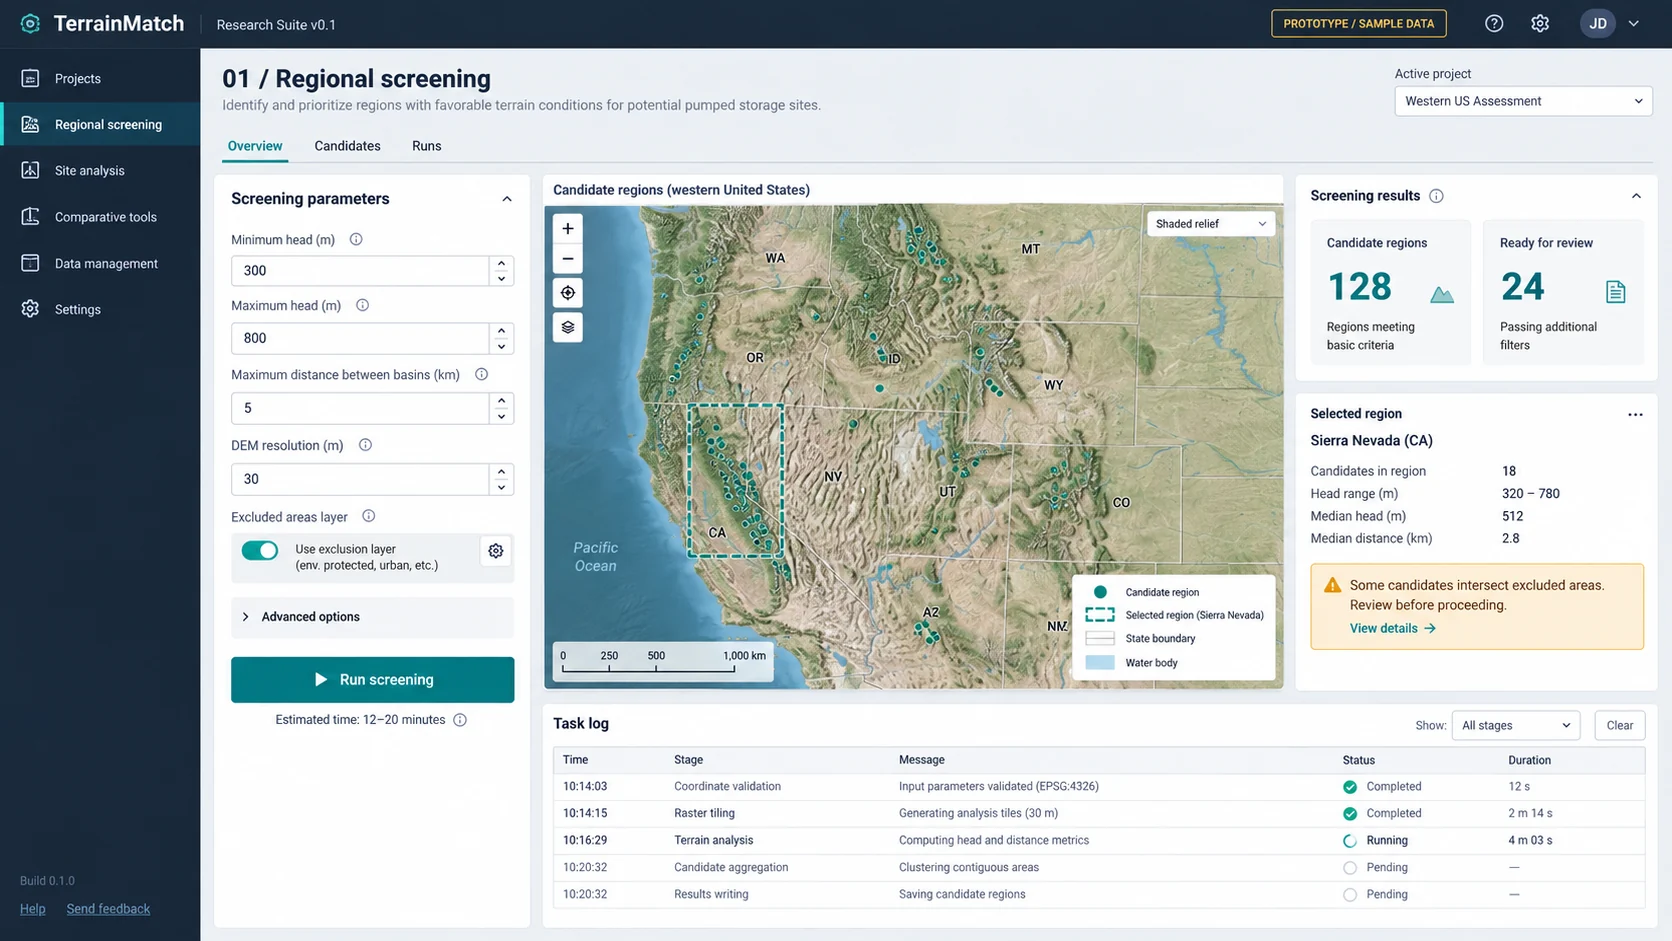1672x941 pixels.
Task: Click the View details link
Action: [x=1392, y=628]
